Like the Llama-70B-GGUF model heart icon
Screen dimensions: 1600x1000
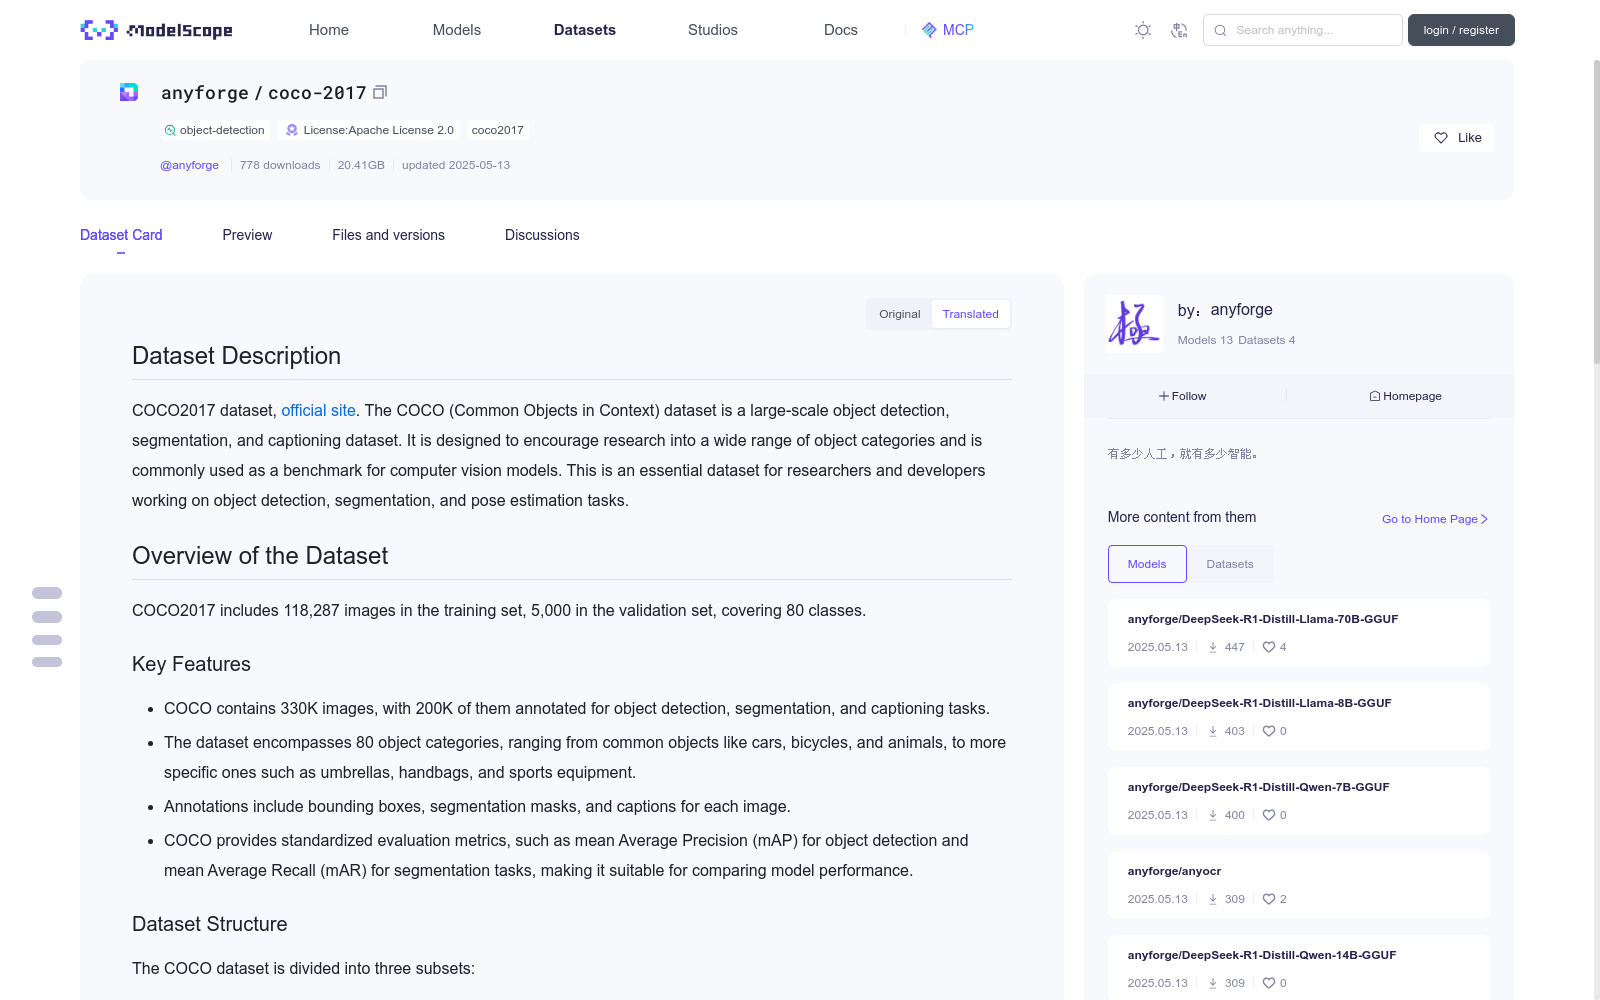pos(1269,647)
